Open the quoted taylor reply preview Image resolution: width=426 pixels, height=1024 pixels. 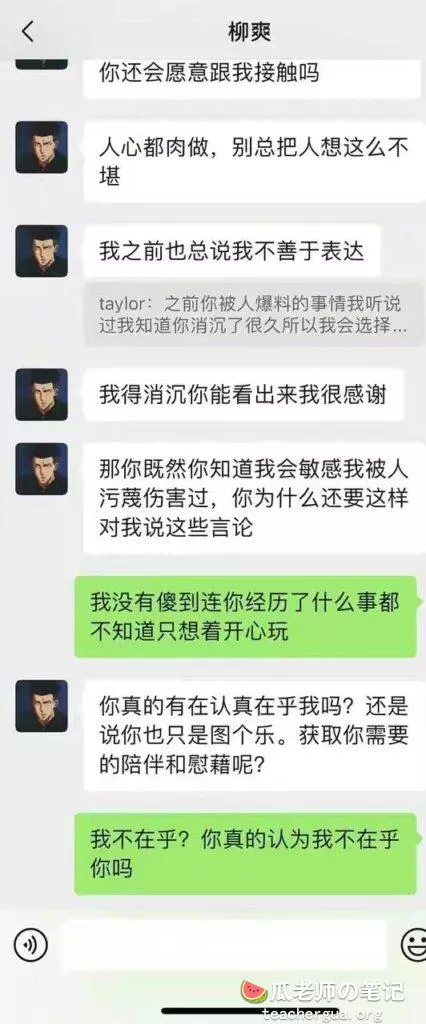[254, 315]
